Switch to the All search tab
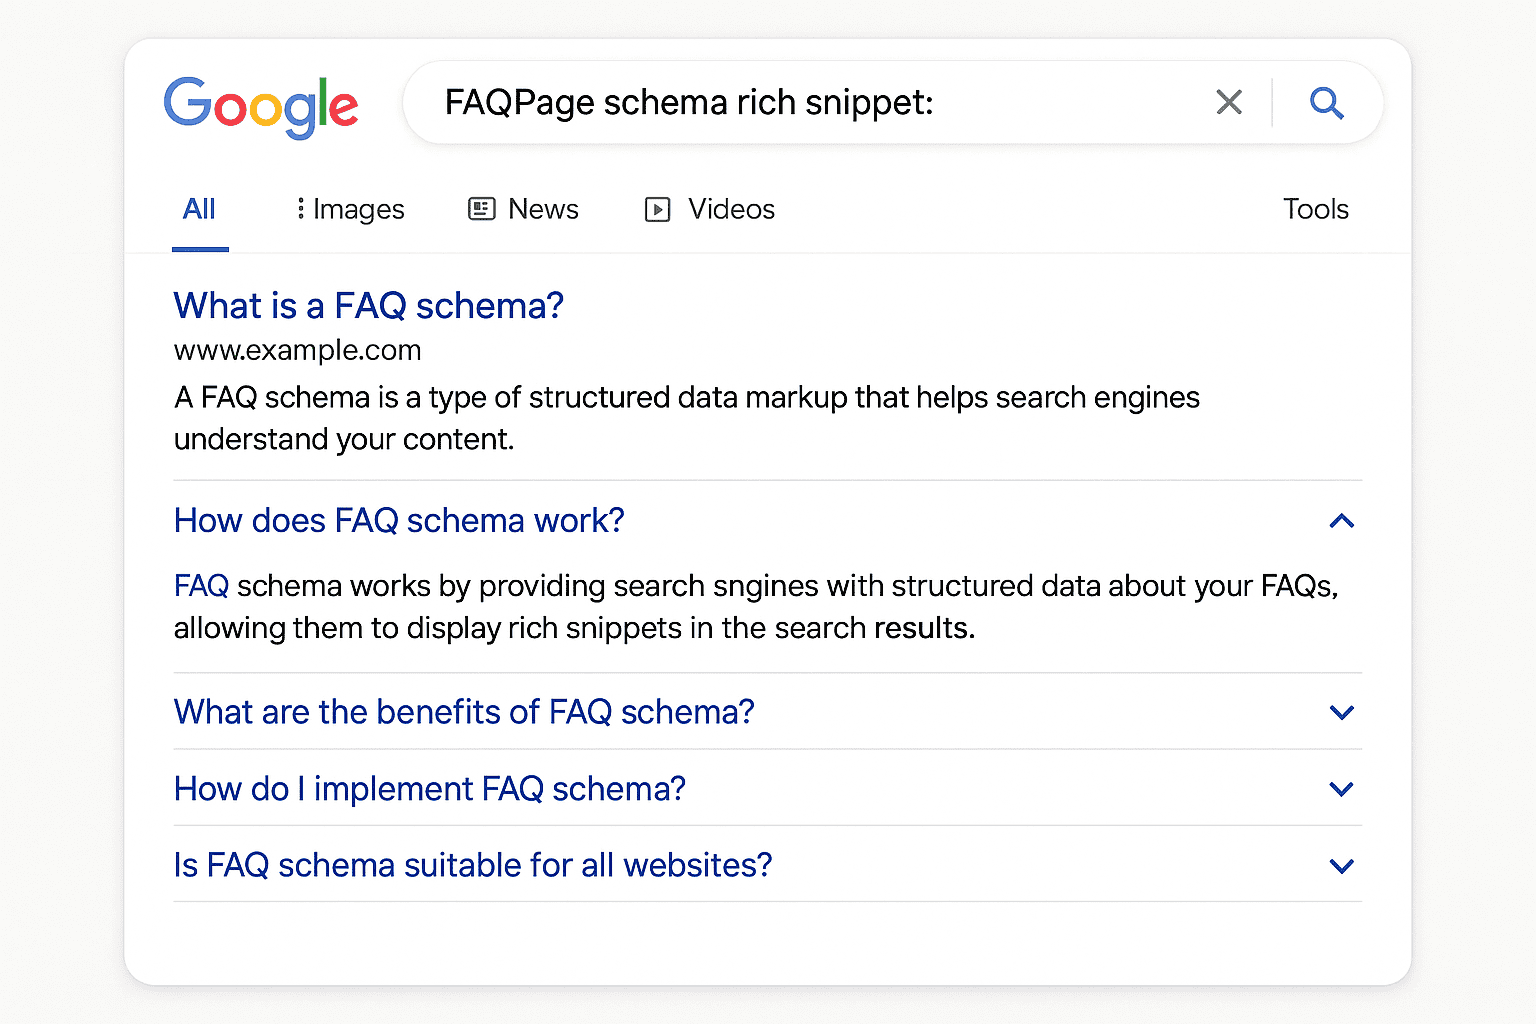 click(x=199, y=209)
